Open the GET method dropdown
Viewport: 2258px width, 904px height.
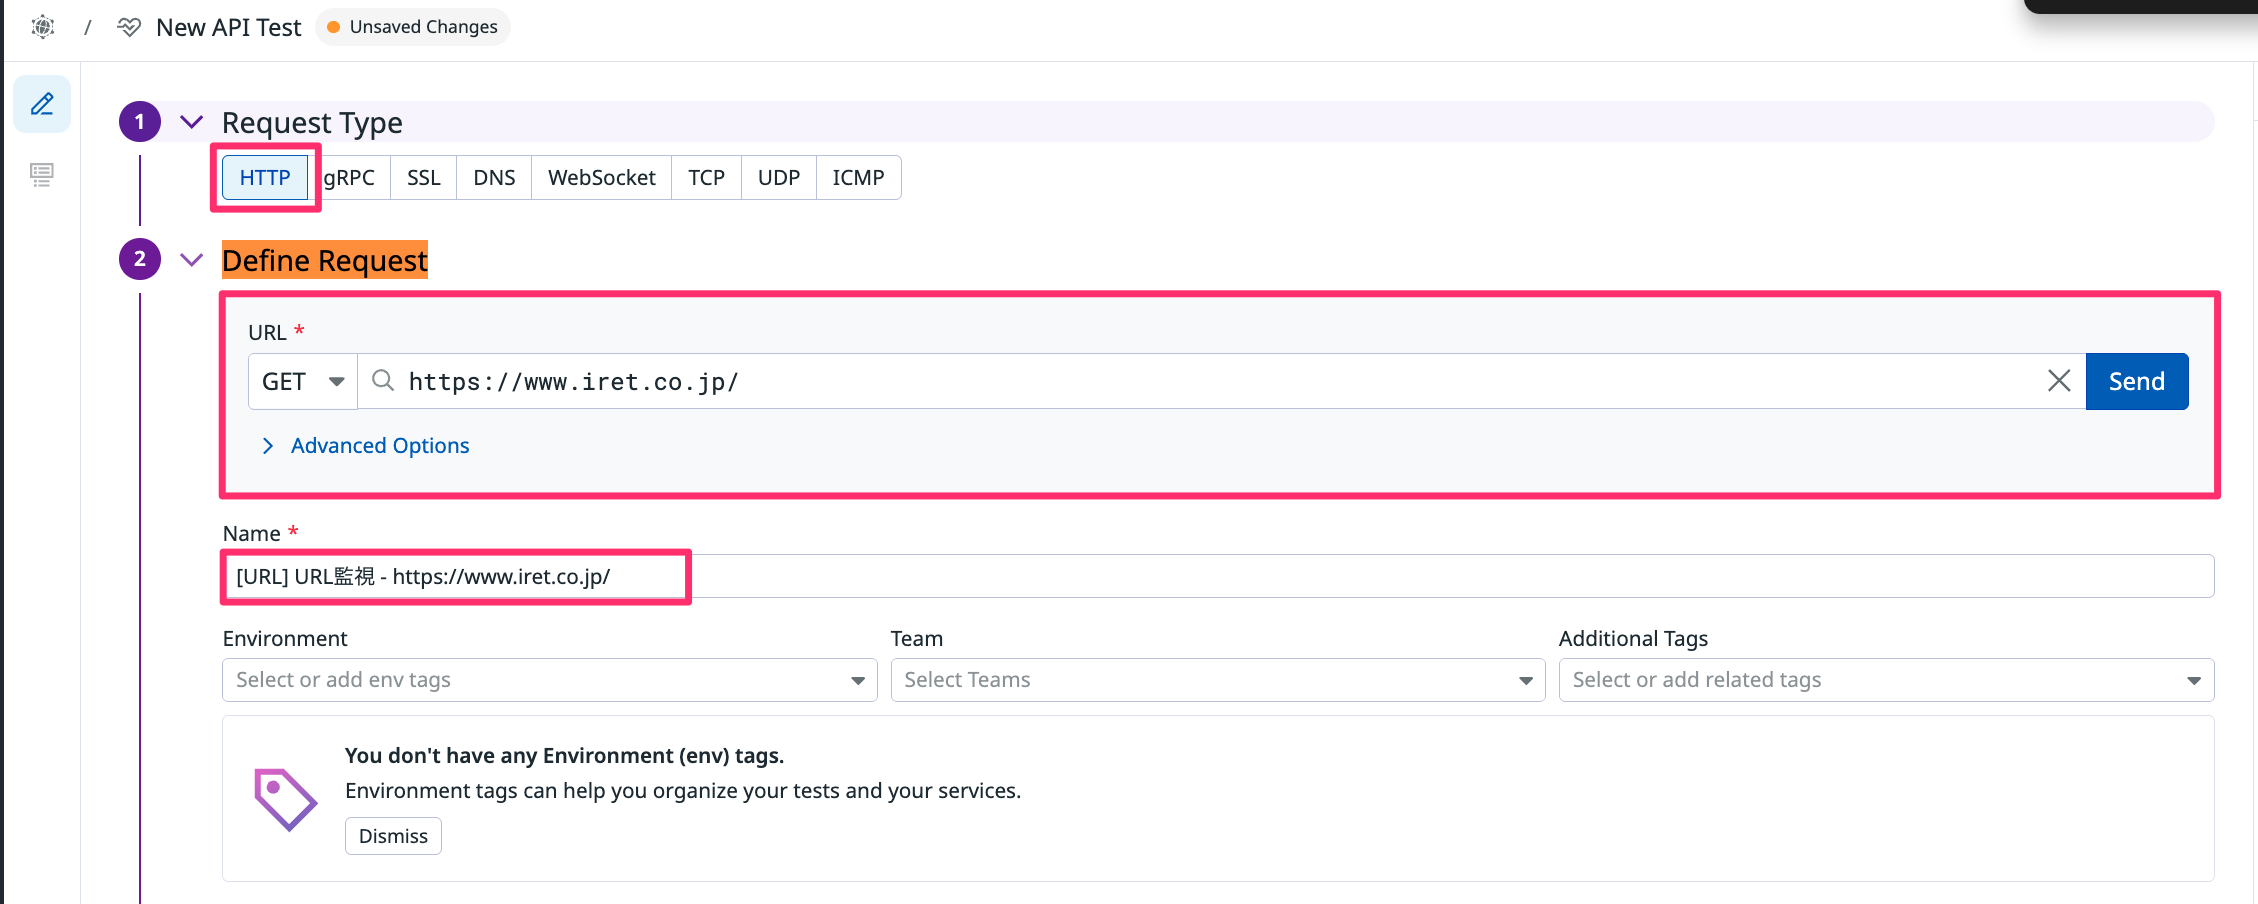point(302,381)
